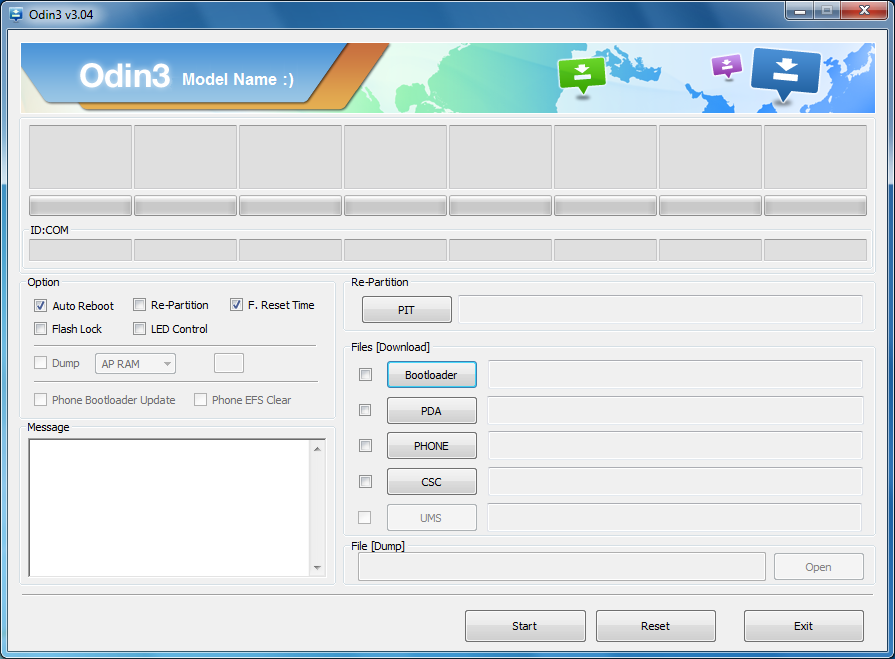This screenshot has width=895, height=659.
Task: Click the PHONE file path field
Action: pos(675,446)
